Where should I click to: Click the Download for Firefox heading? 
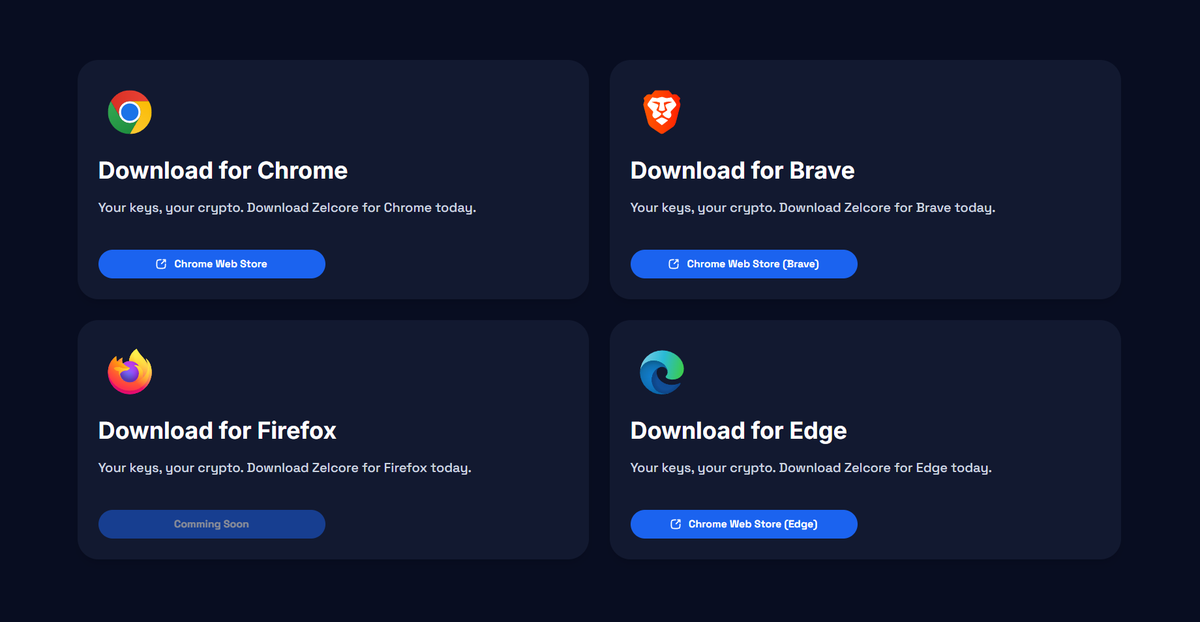pos(216,430)
